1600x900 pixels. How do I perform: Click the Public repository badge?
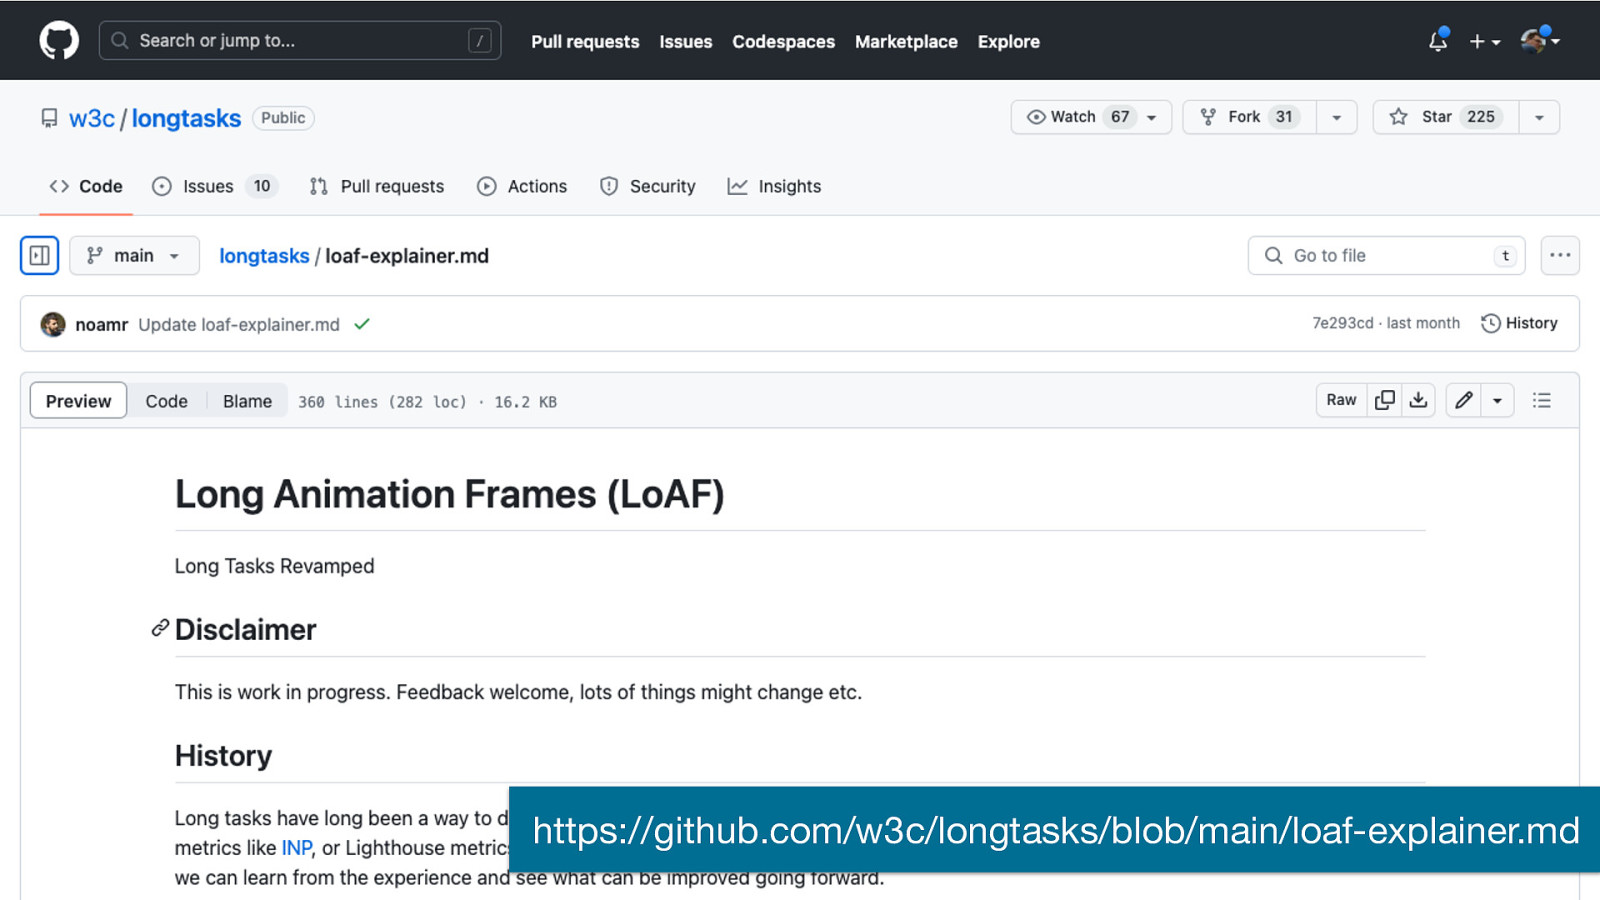pos(283,118)
